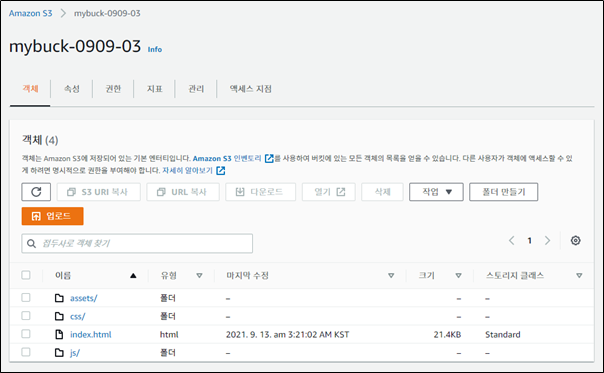
Task: Check the js/ row checkbox
Action: (26, 352)
